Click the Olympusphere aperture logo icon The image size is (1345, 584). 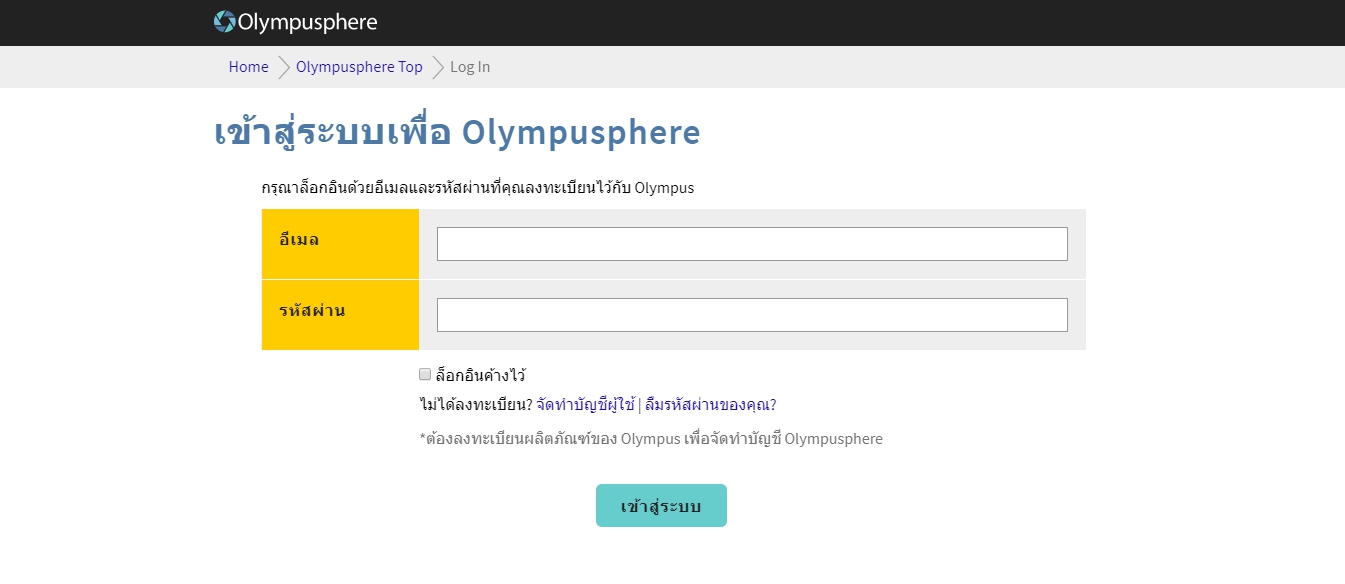coord(225,22)
